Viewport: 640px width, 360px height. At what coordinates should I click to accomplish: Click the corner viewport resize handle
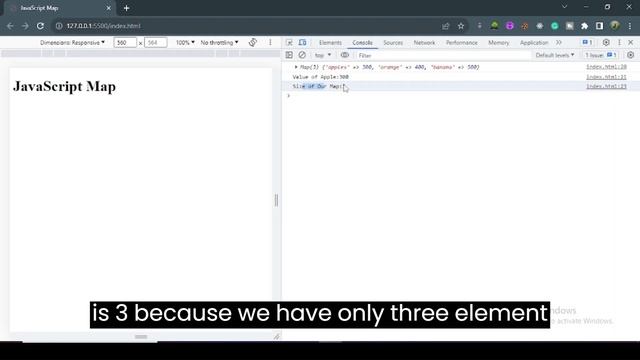click(276, 337)
